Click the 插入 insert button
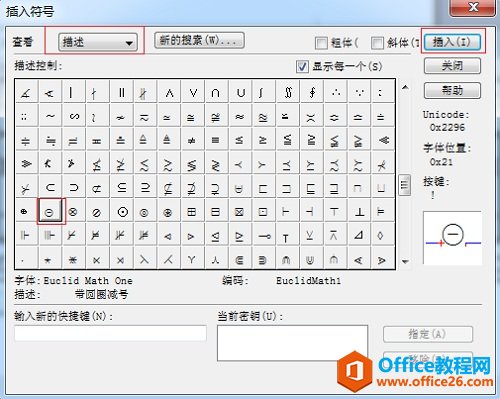Image resolution: width=500 pixels, height=399 pixels. pyautogui.click(x=452, y=42)
